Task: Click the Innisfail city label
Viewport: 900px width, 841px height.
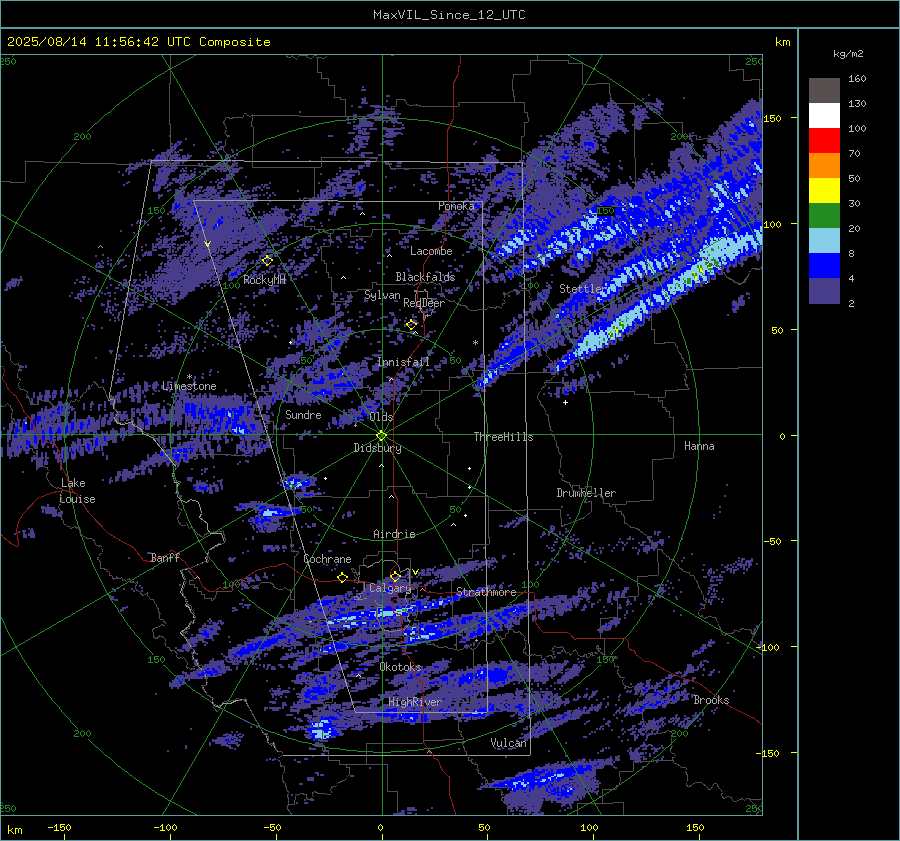Action: [x=404, y=362]
